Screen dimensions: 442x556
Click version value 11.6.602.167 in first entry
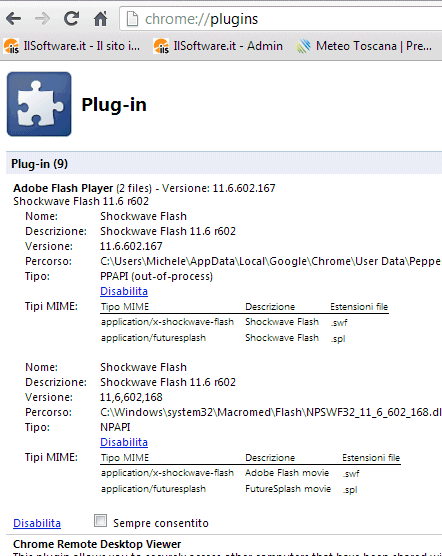(x=131, y=246)
